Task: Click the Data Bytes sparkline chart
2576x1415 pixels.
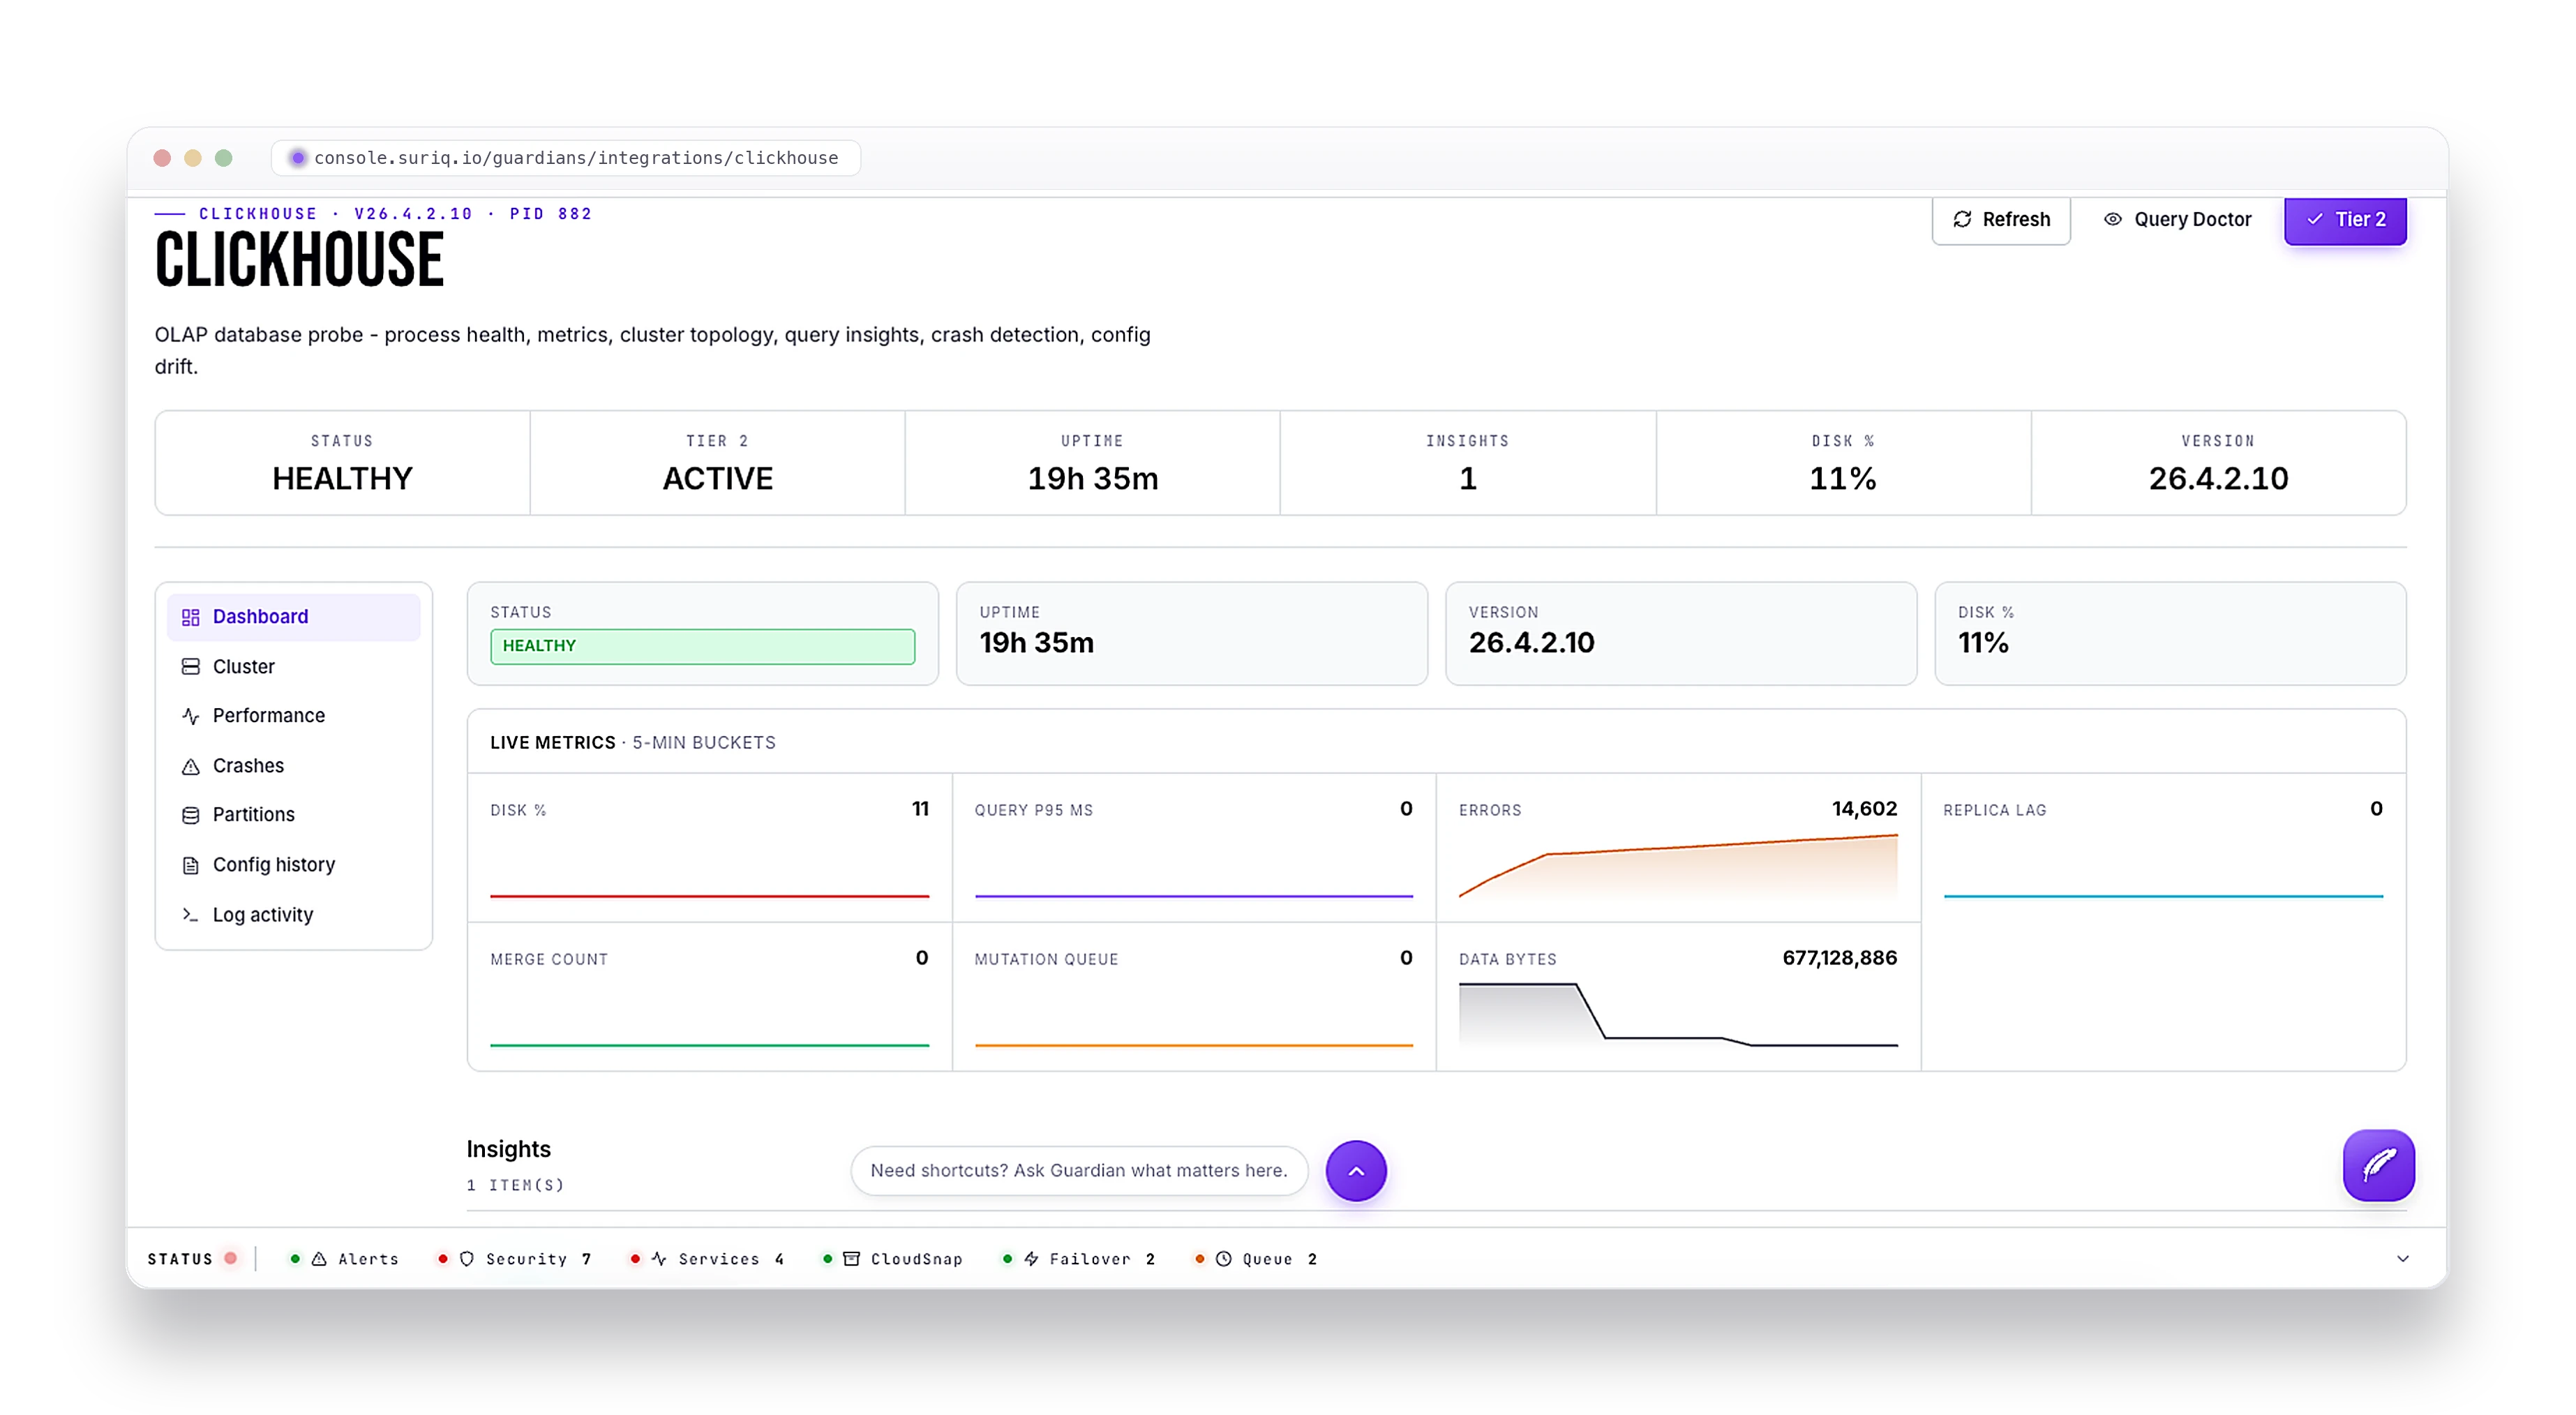Action: click(1678, 1015)
